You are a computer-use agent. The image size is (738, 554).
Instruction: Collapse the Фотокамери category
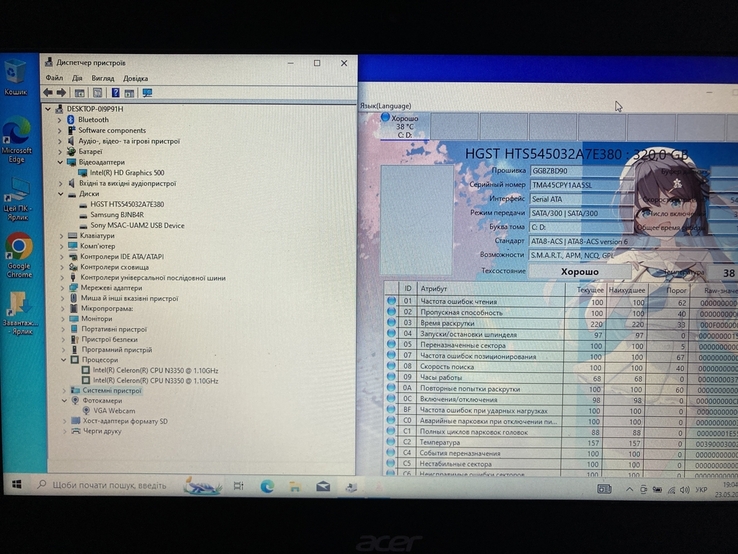click(64, 401)
